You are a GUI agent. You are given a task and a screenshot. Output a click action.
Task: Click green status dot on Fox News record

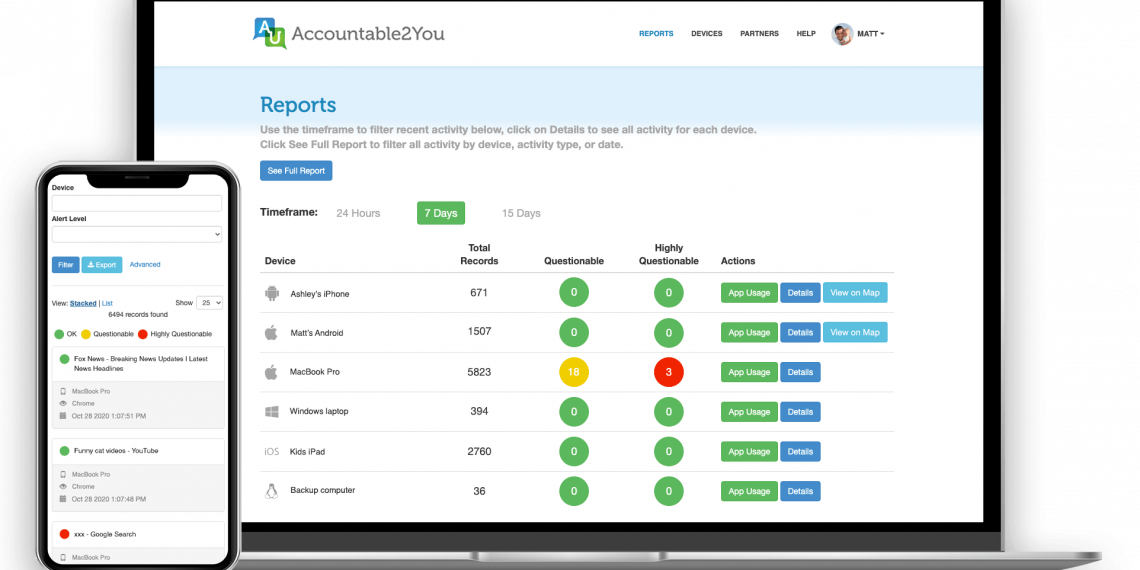64,359
